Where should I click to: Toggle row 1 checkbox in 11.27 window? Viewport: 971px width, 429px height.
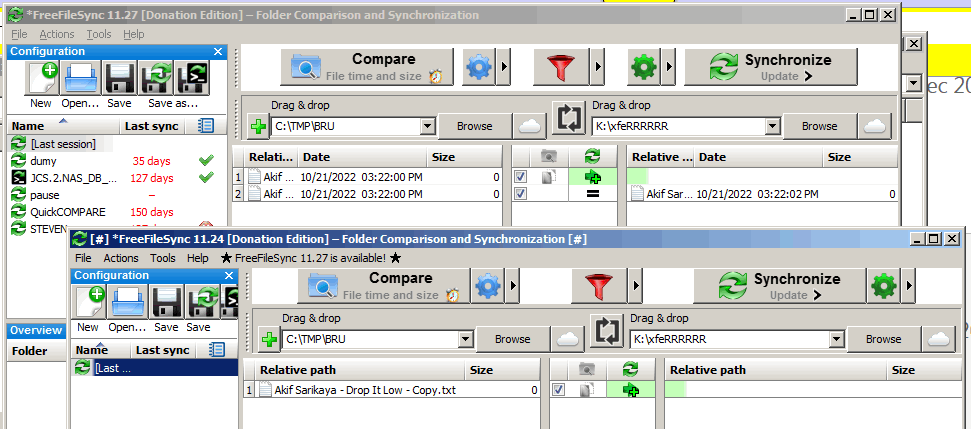tap(521, 177)
